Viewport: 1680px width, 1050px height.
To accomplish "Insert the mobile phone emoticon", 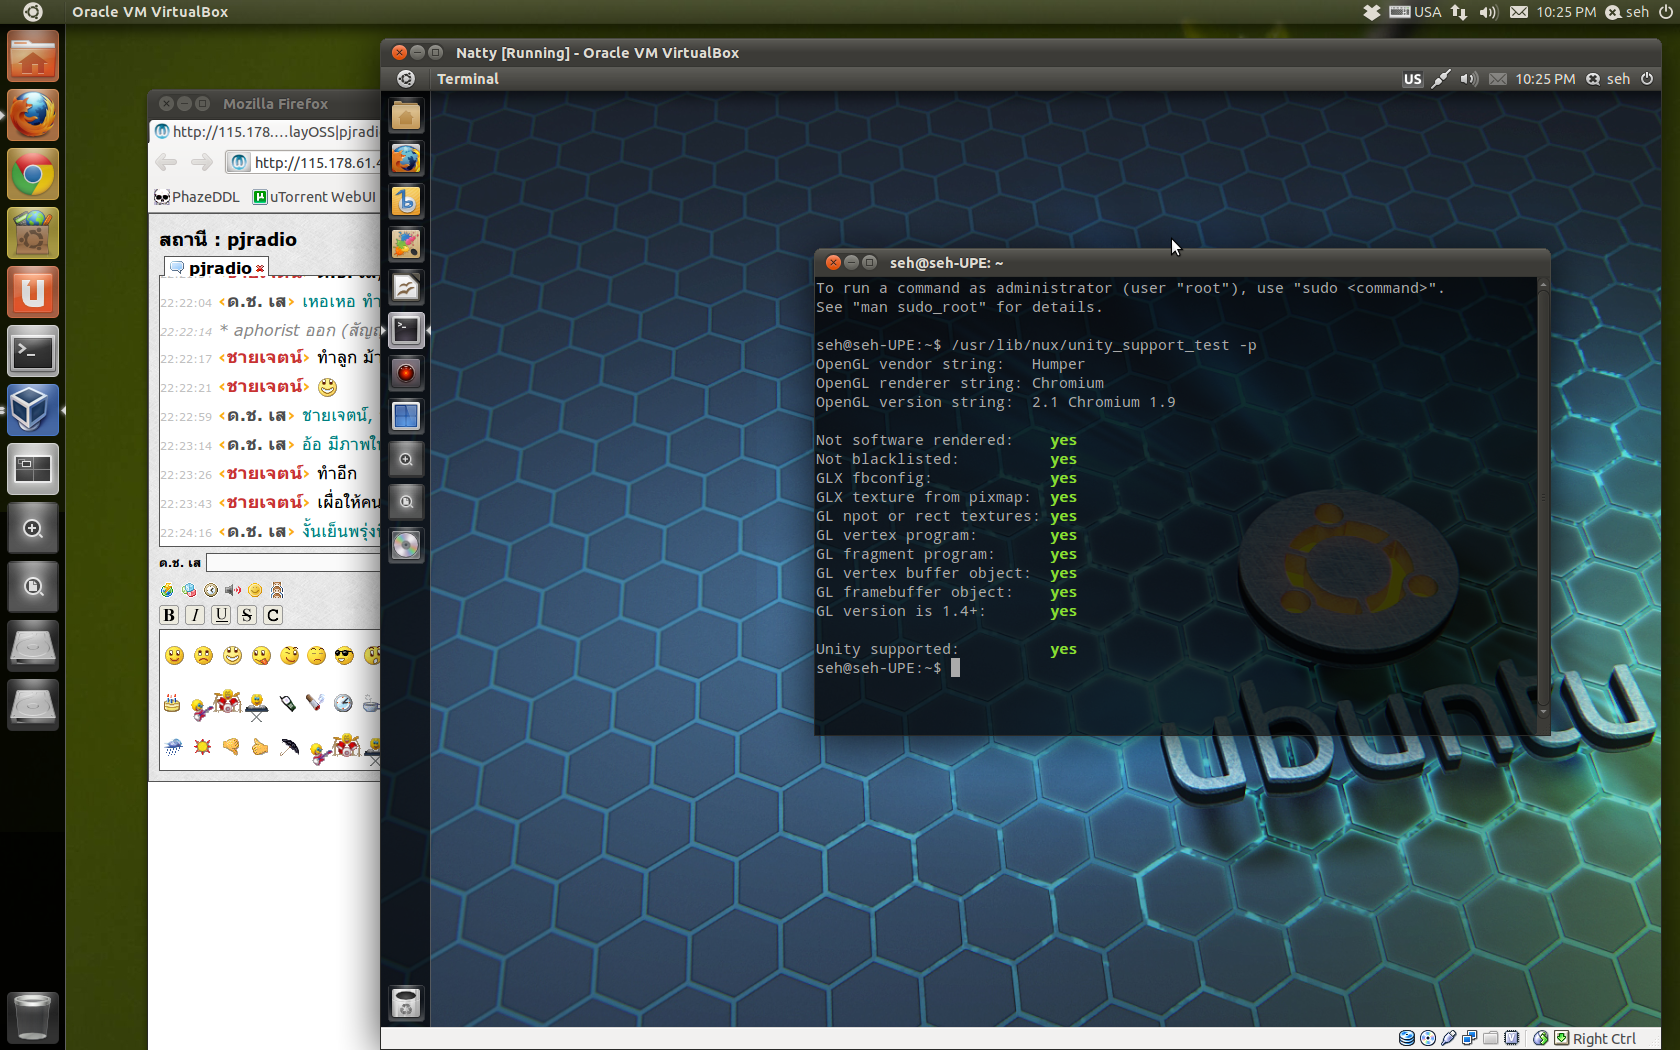I will [x=288, y=704].
